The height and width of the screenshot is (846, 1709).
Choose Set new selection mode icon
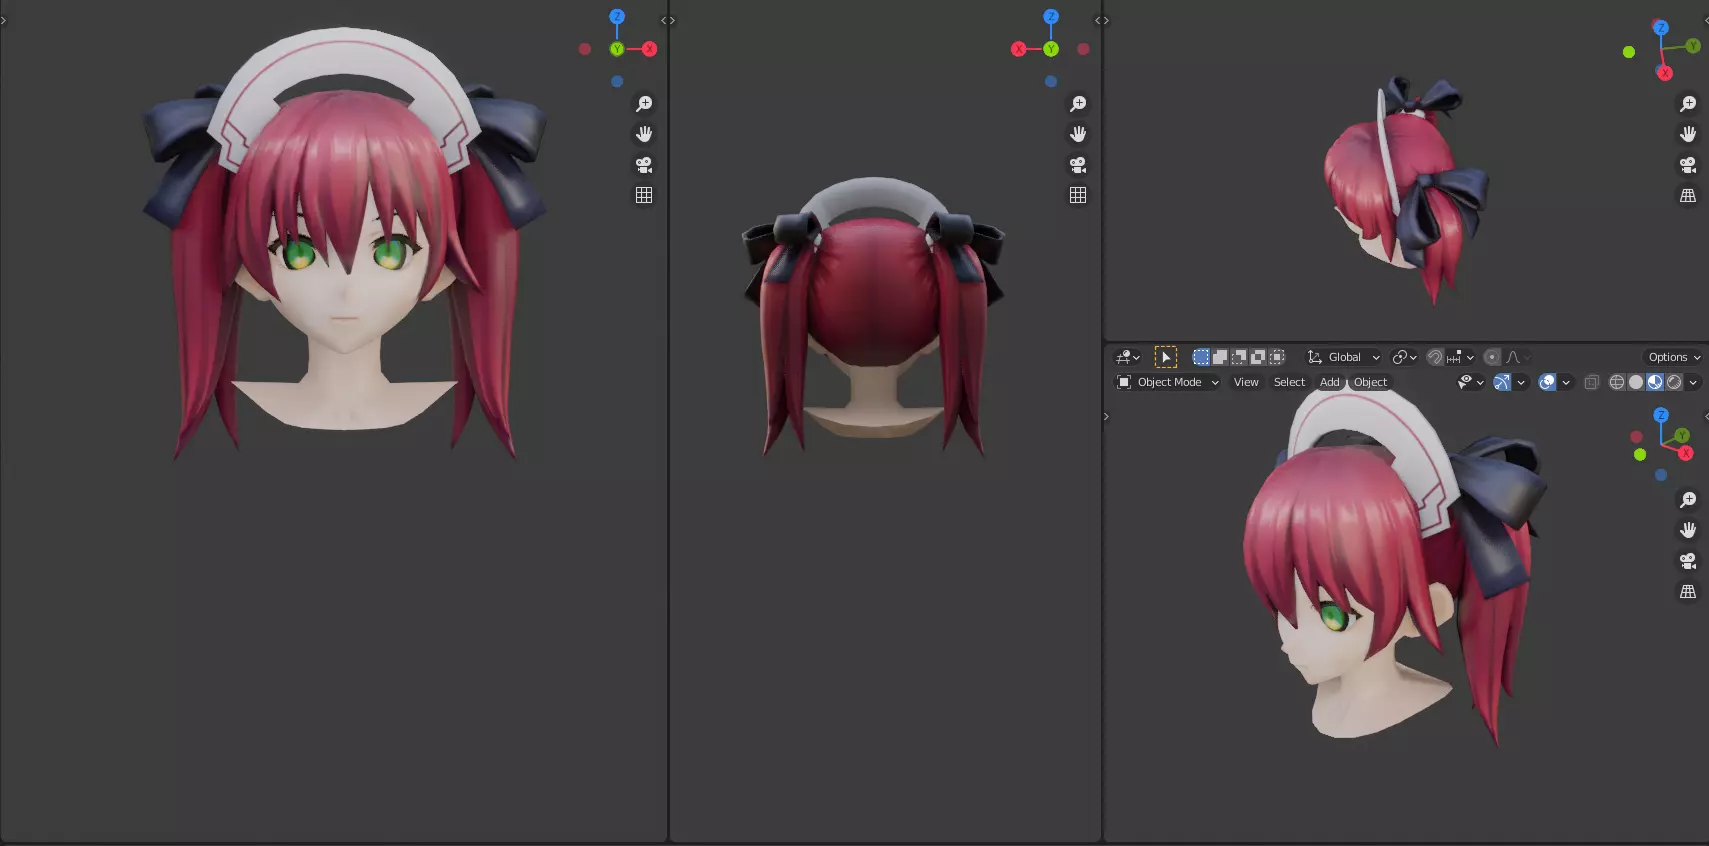pos(1201,357)
